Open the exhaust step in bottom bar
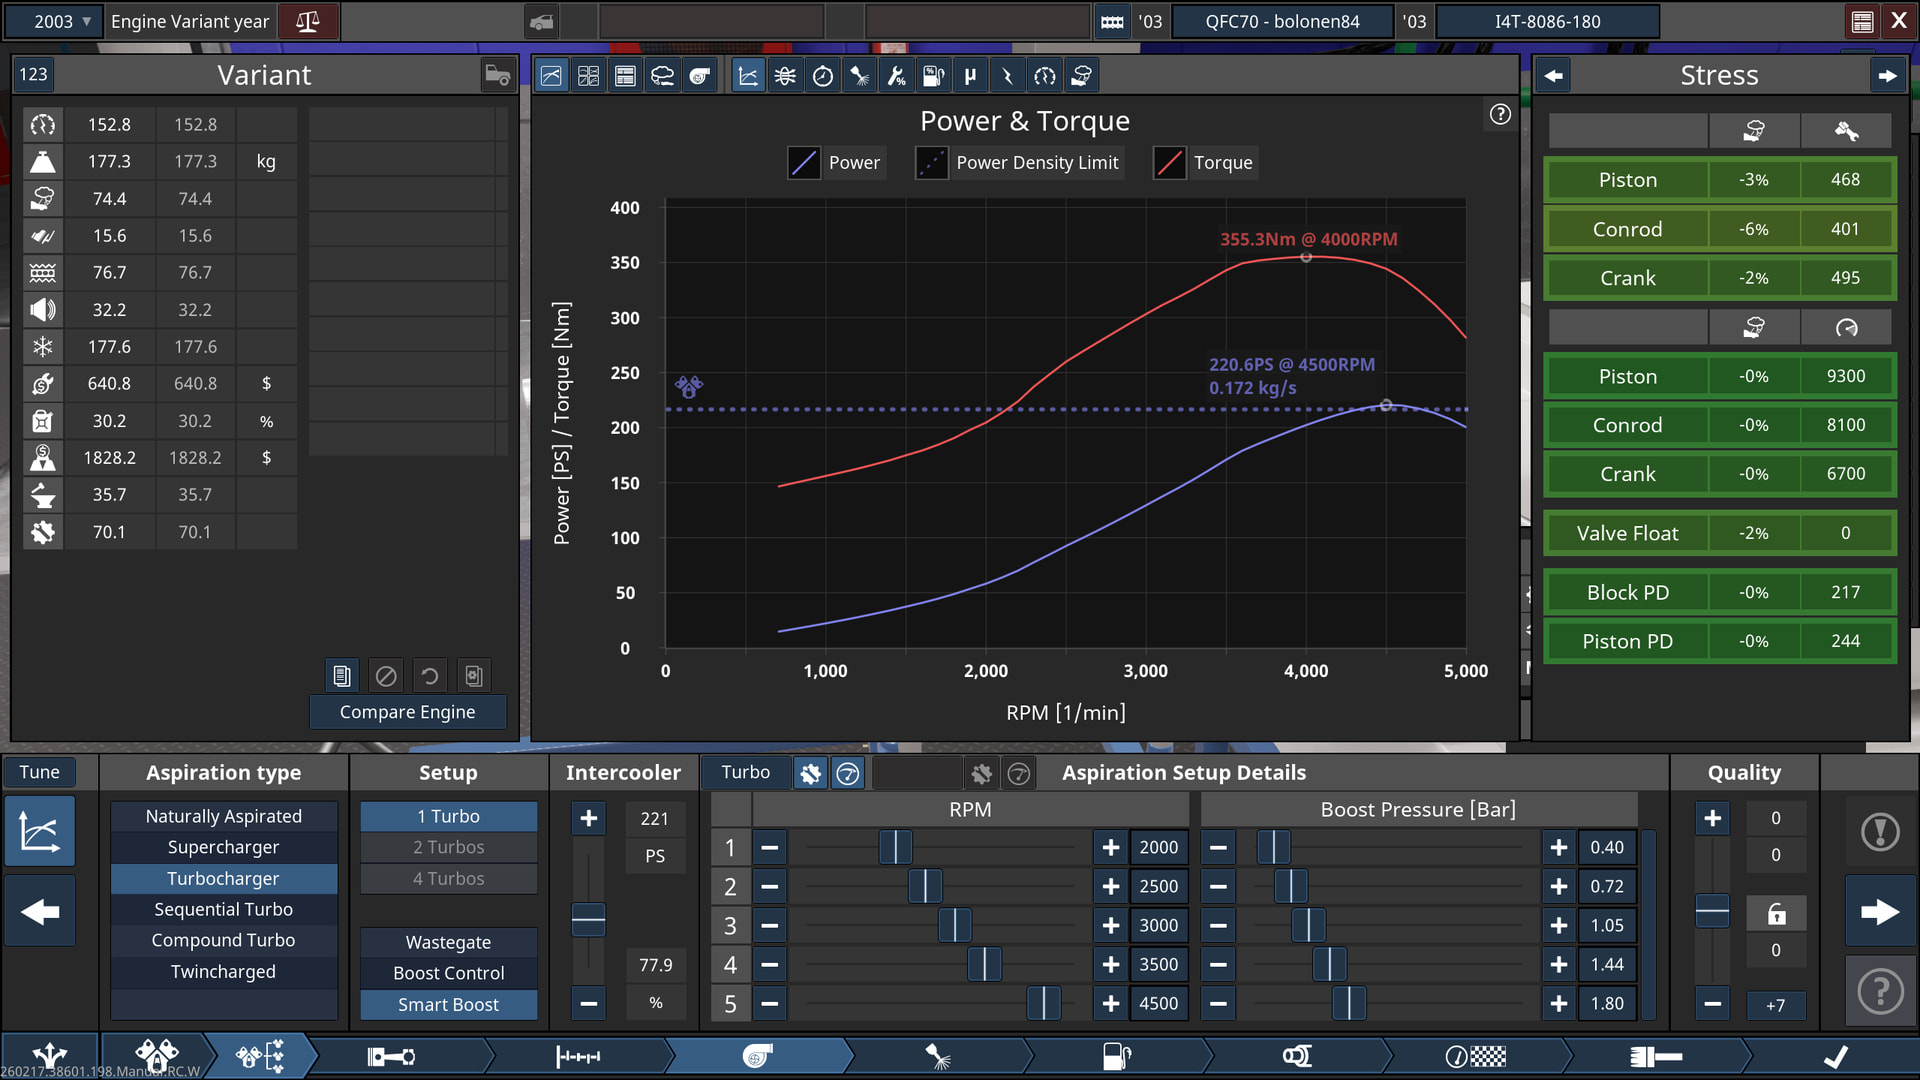The height and width of the screenshot is (1080, 1920). pyautogui.click(x=1297, y=1056)
